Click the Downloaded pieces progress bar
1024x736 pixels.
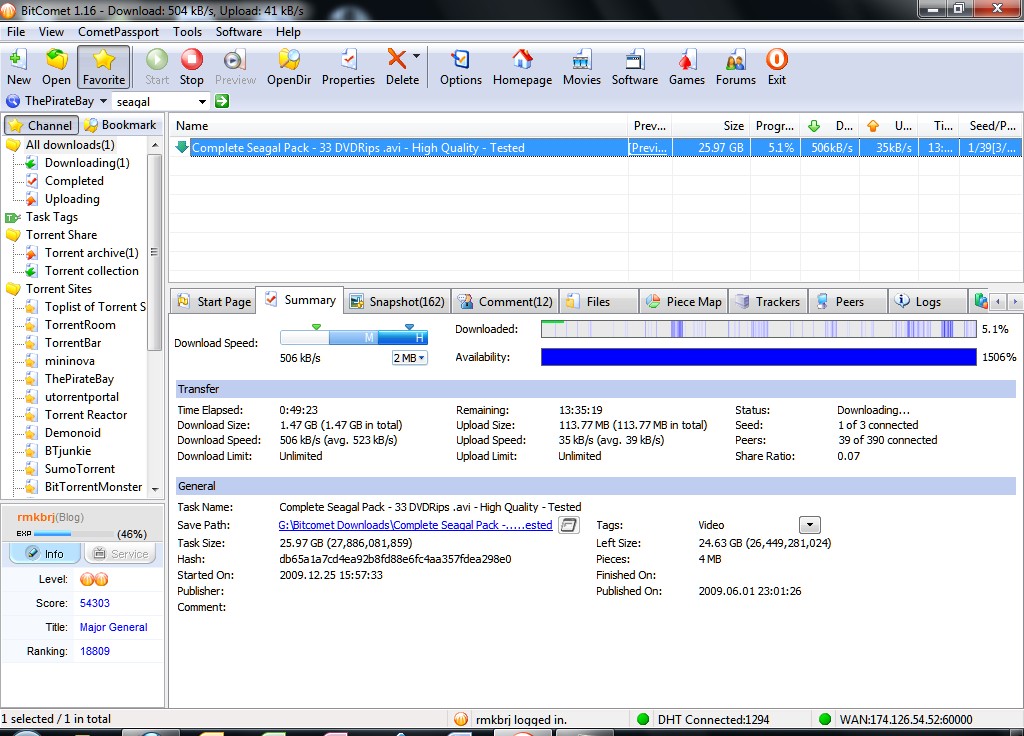click(x=759, y=328)
